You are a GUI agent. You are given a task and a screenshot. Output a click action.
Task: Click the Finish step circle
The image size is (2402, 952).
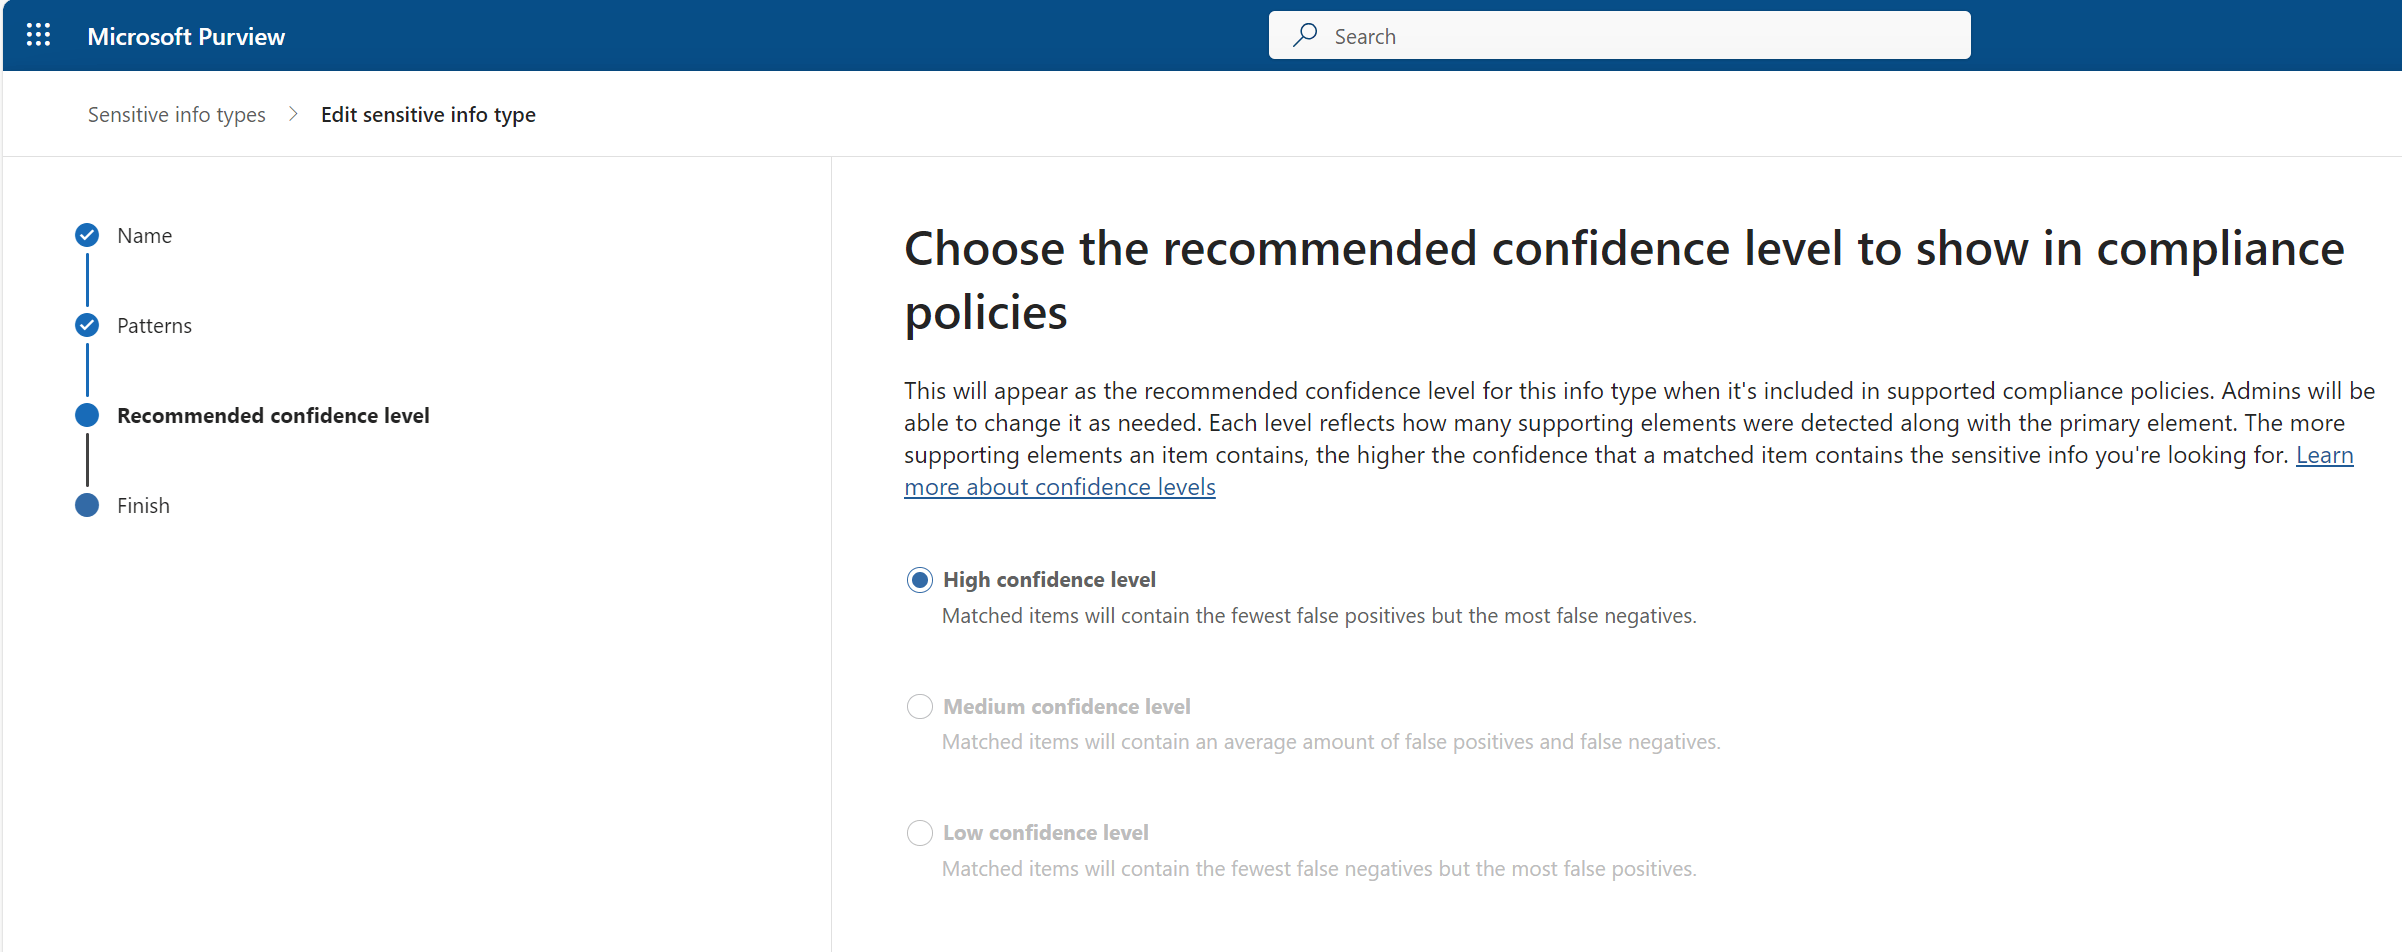(x=87, y=505)
